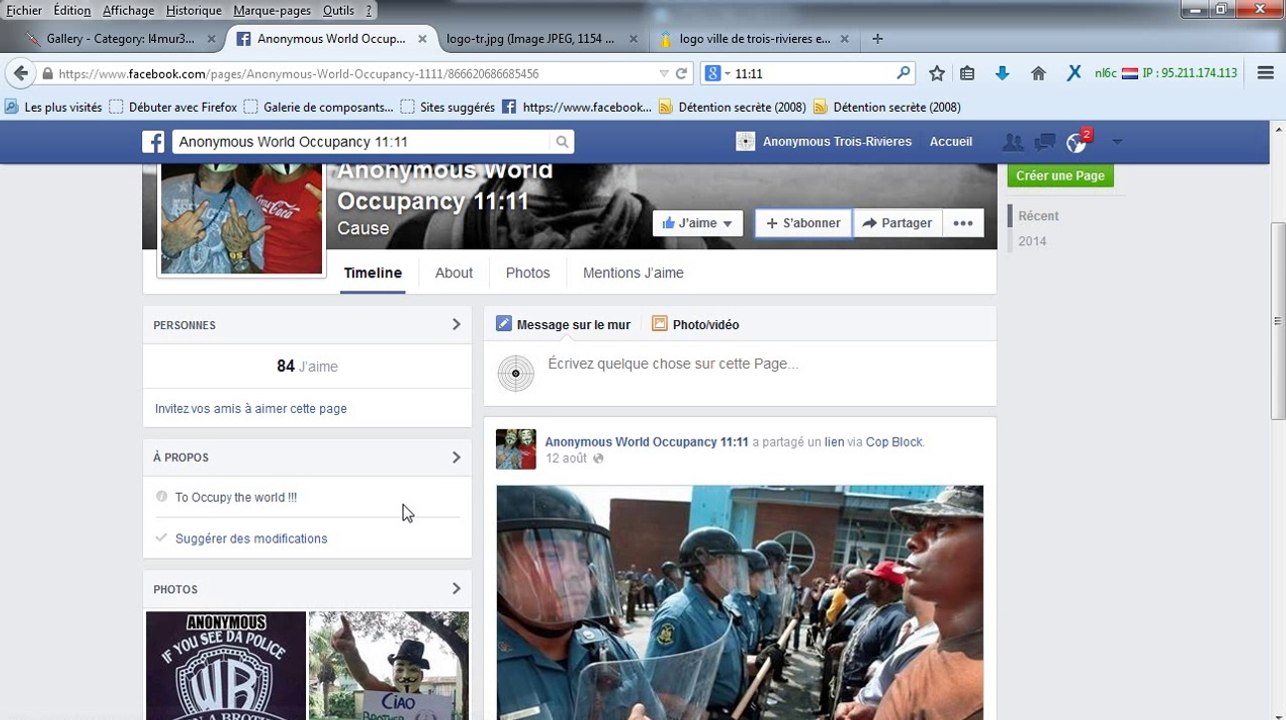This screenshot has width=1286, height=720.
Task: Click Invitez vos amis à aimer cette page
Action: click(251, 409)
